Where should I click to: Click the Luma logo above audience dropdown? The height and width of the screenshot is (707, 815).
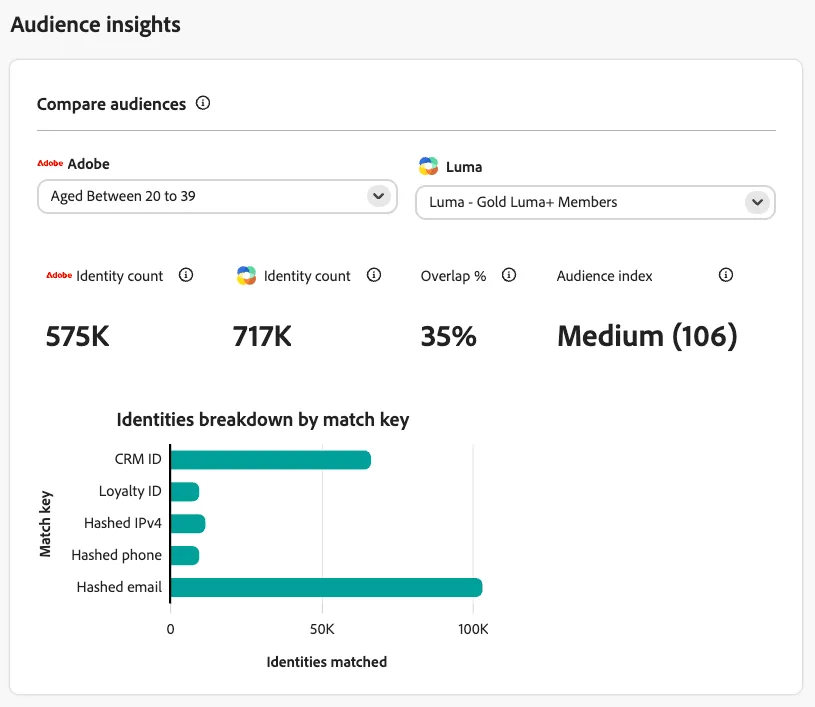[x=428, y=166]
